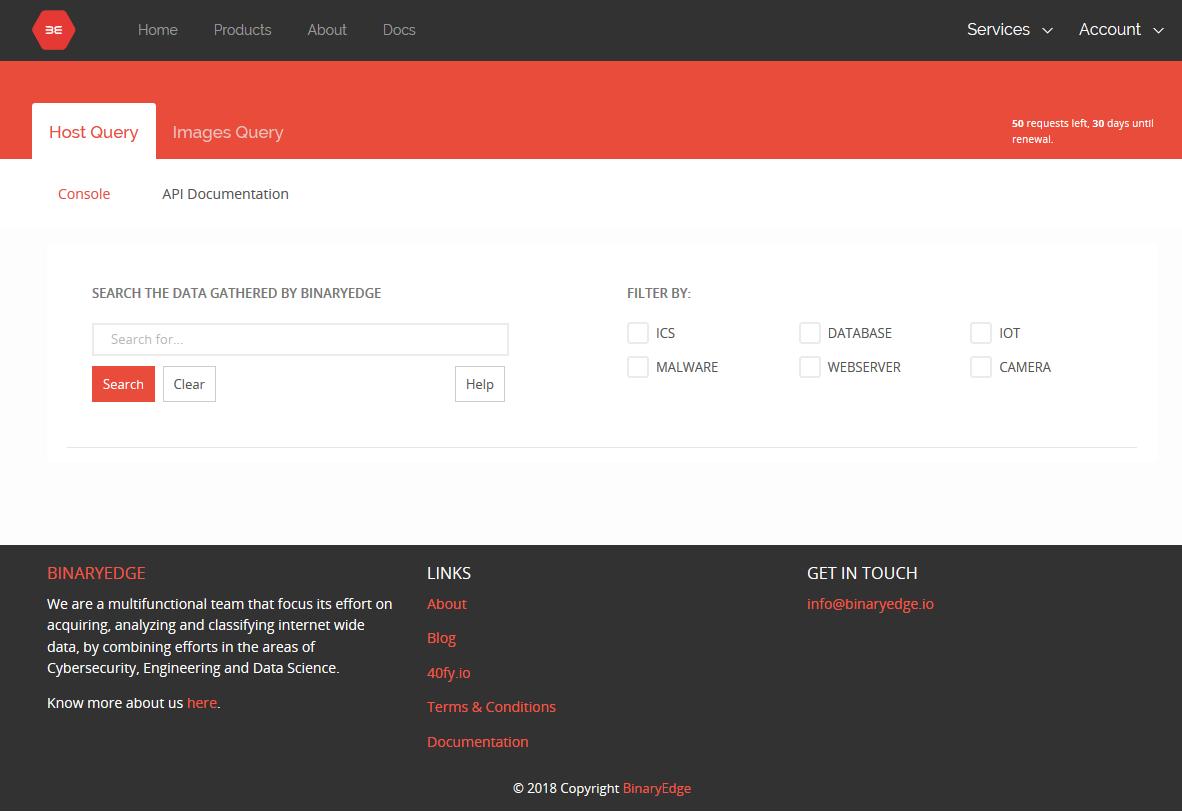
Task: Open Docs in the navigation bar
Action: click(x=399, y=30)
